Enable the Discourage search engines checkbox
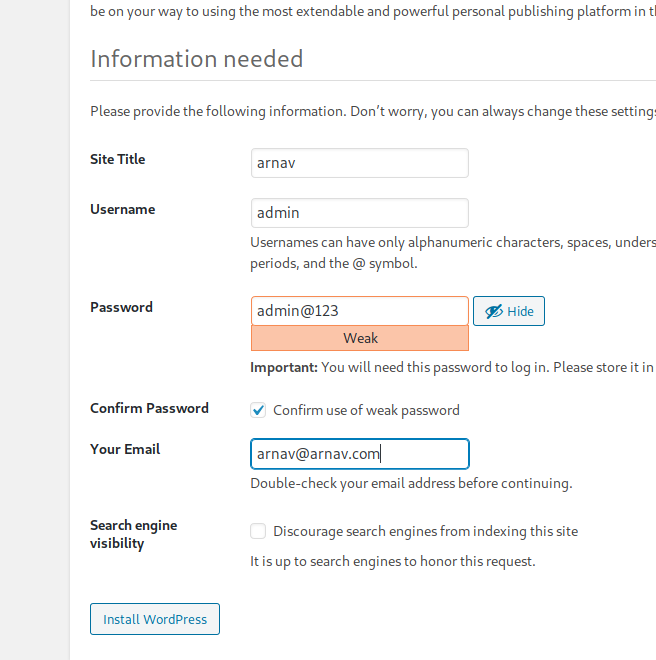This screenshot has width=656, height=660. point(258,532)
